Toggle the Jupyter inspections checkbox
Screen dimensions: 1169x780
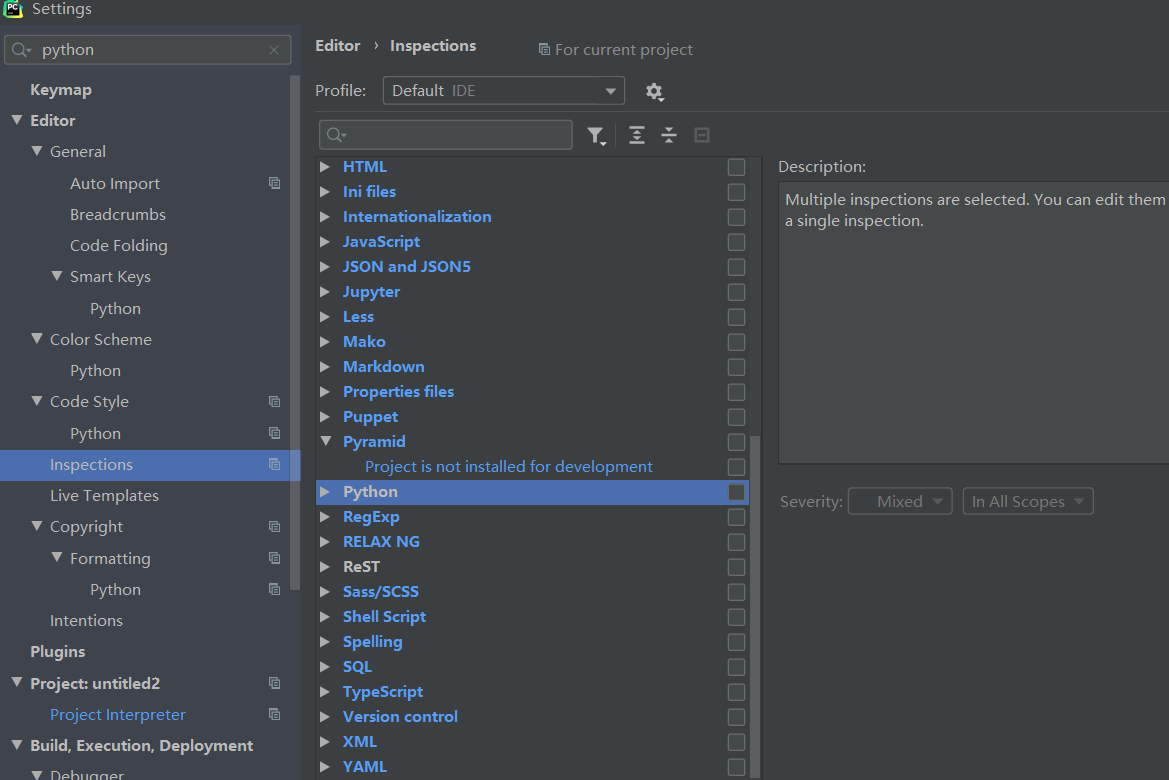736,292
